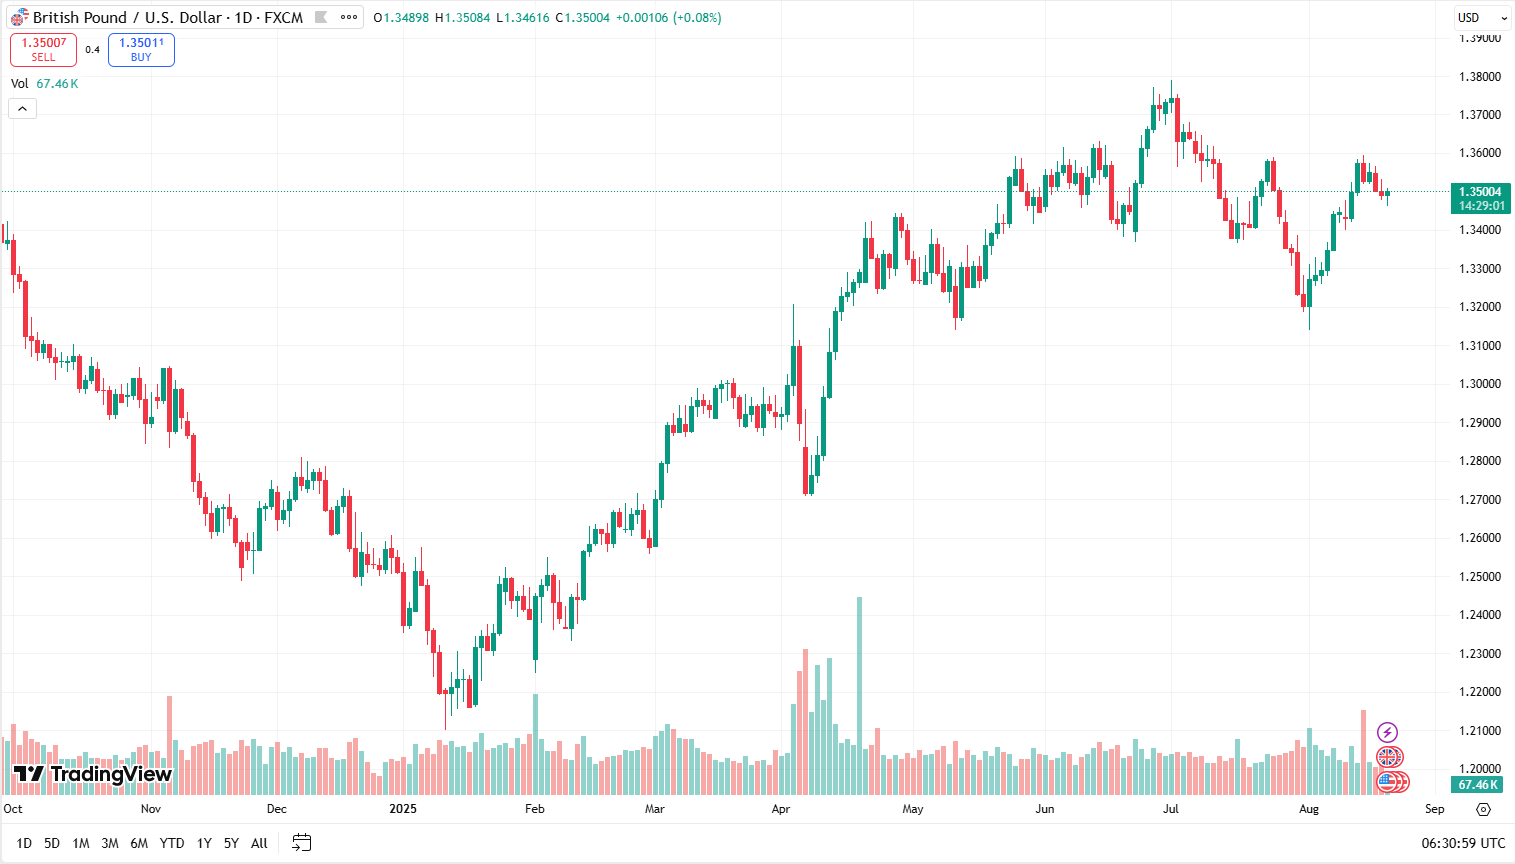
Task: Click the 06:30:59 UTC timezone clock
Action: 1463,843
